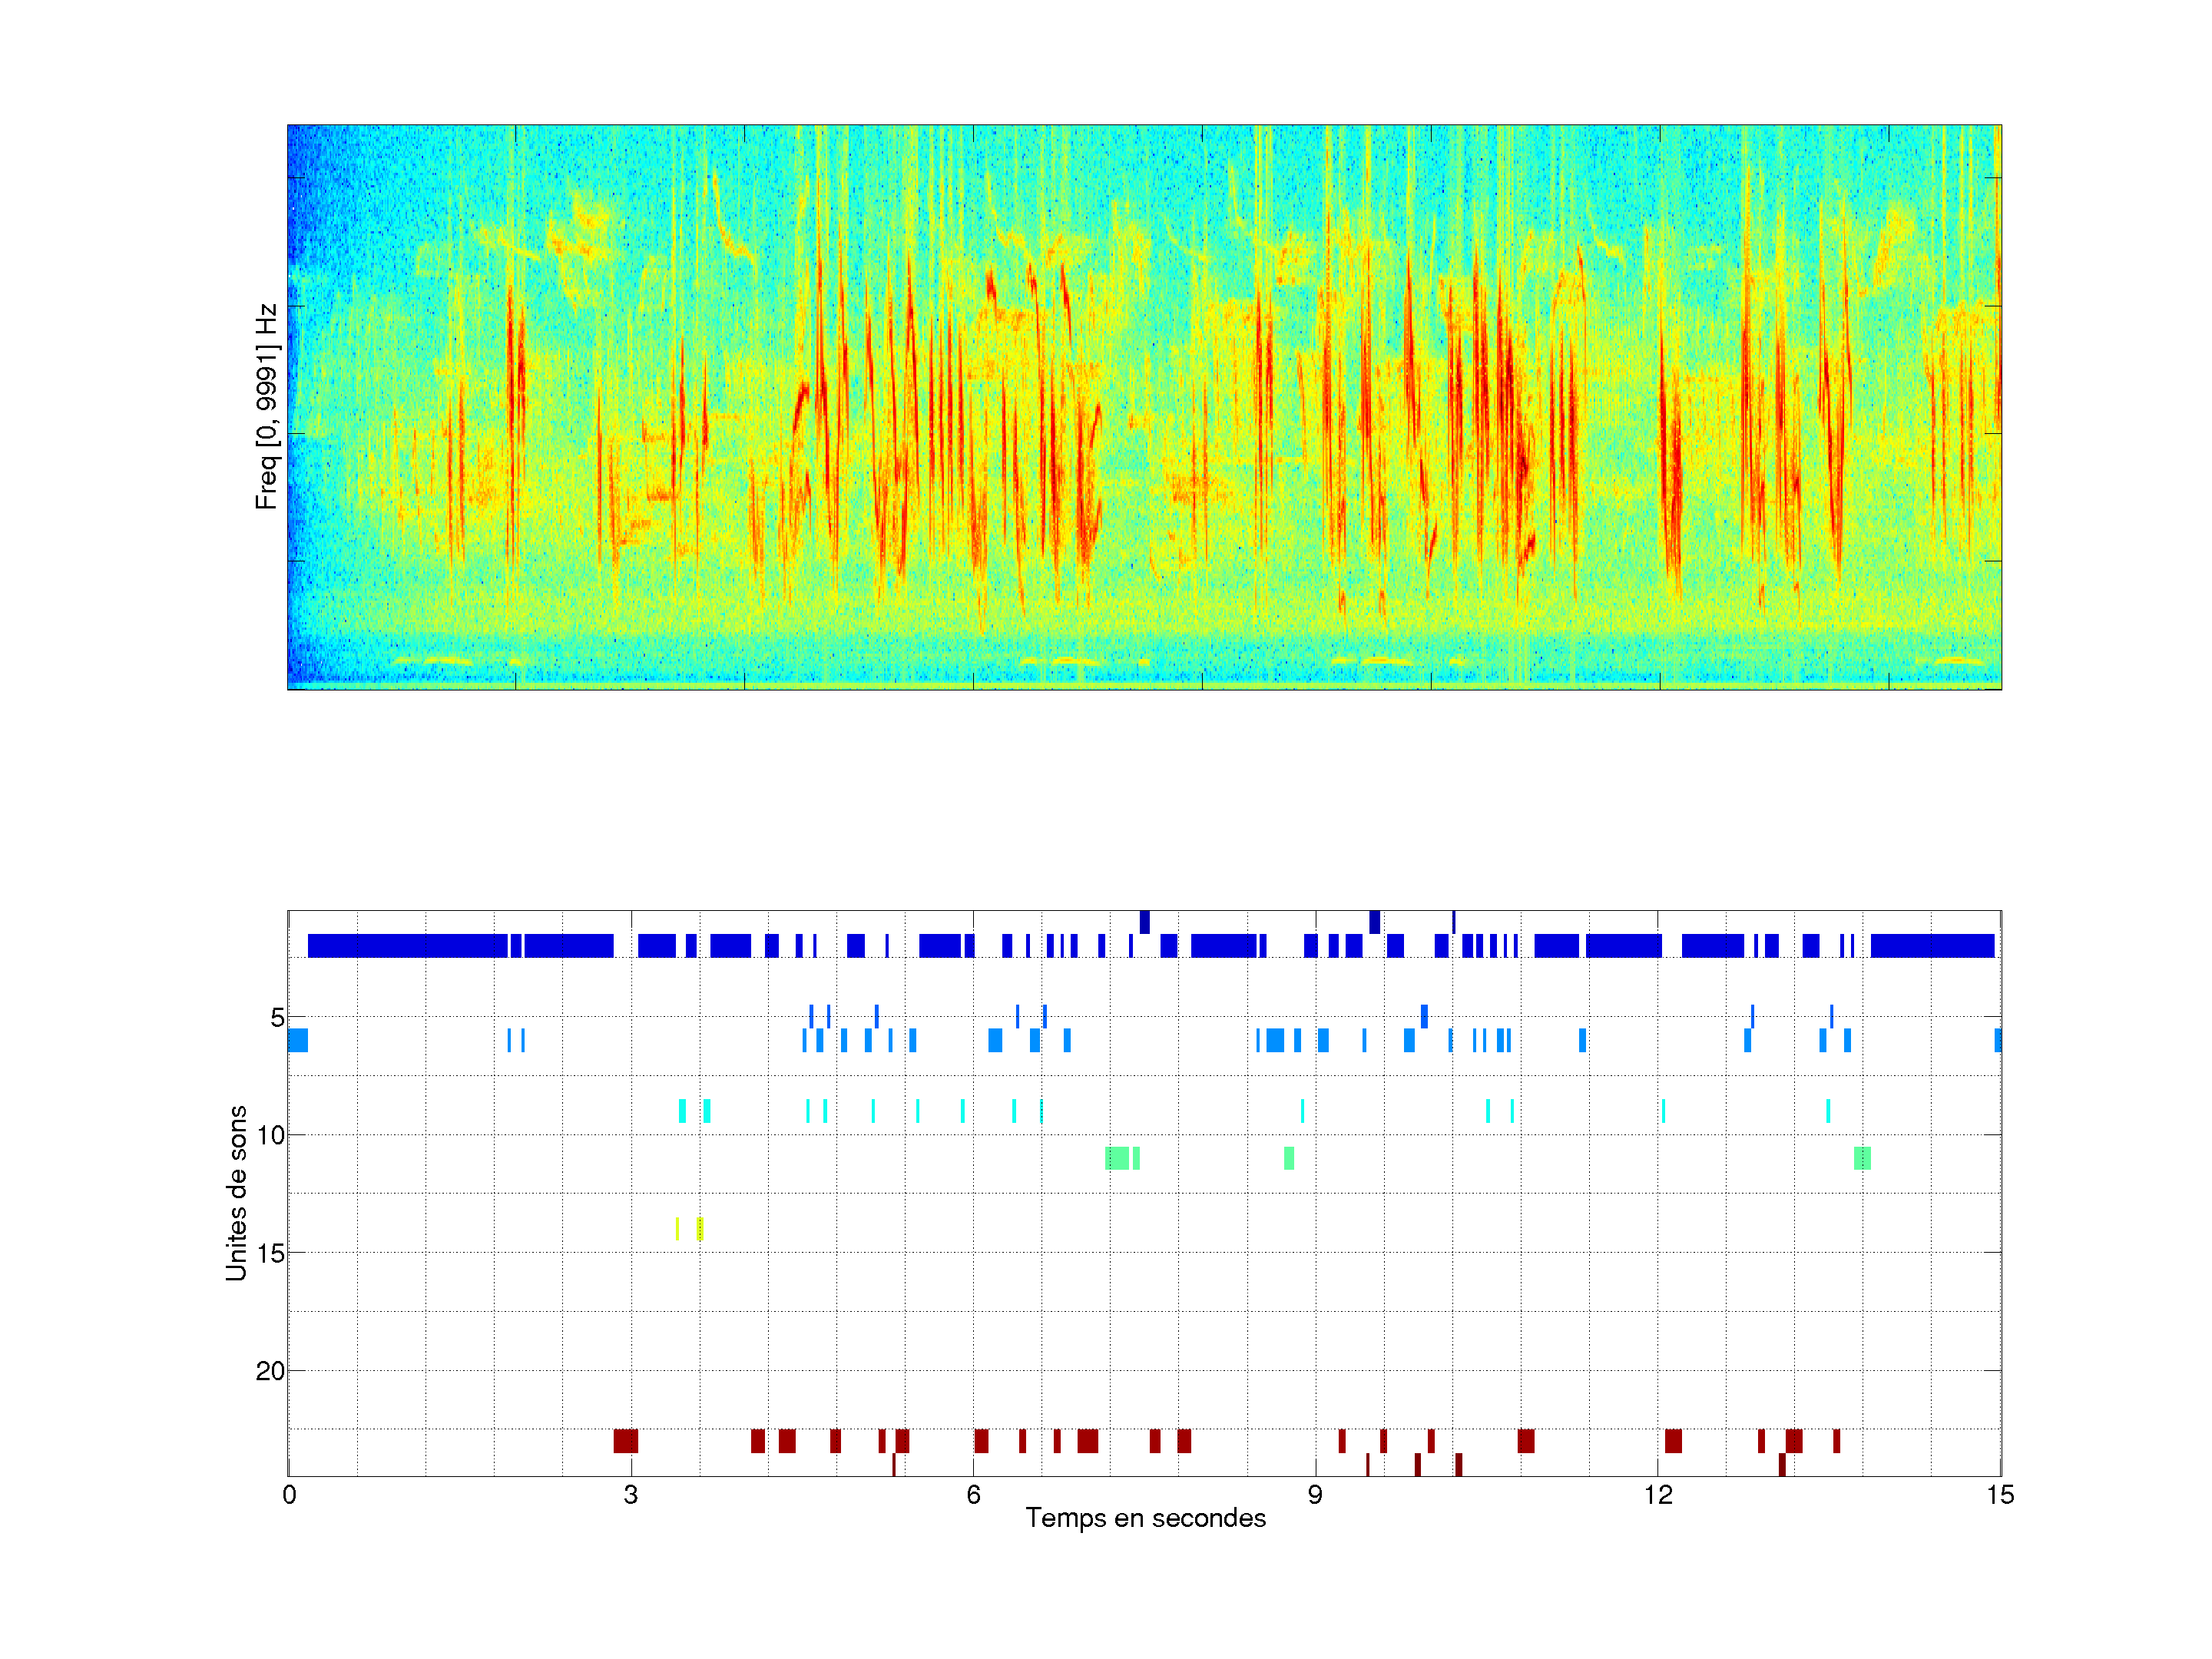This screenshot has height=1659, width=2212.
Task: Select x-axis tick label 6
Action: 973,1495
